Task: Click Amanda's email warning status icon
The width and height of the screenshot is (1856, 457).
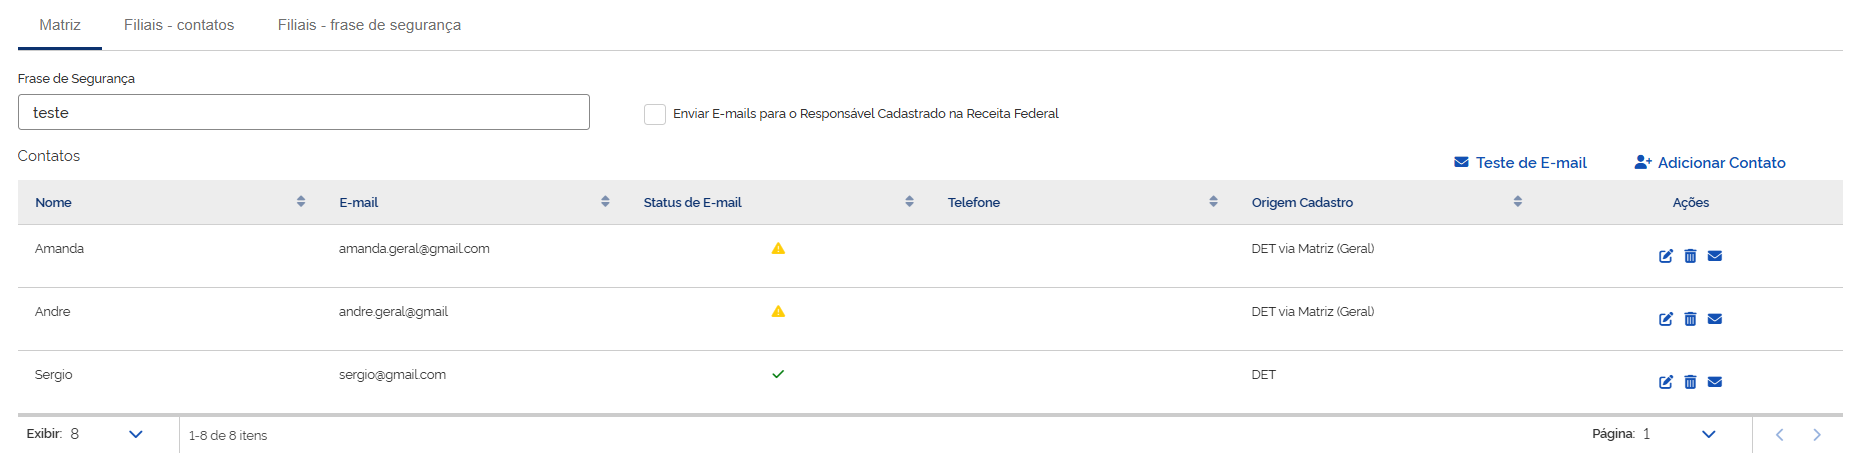Action: pyautogui.click(x=778, y=249)
